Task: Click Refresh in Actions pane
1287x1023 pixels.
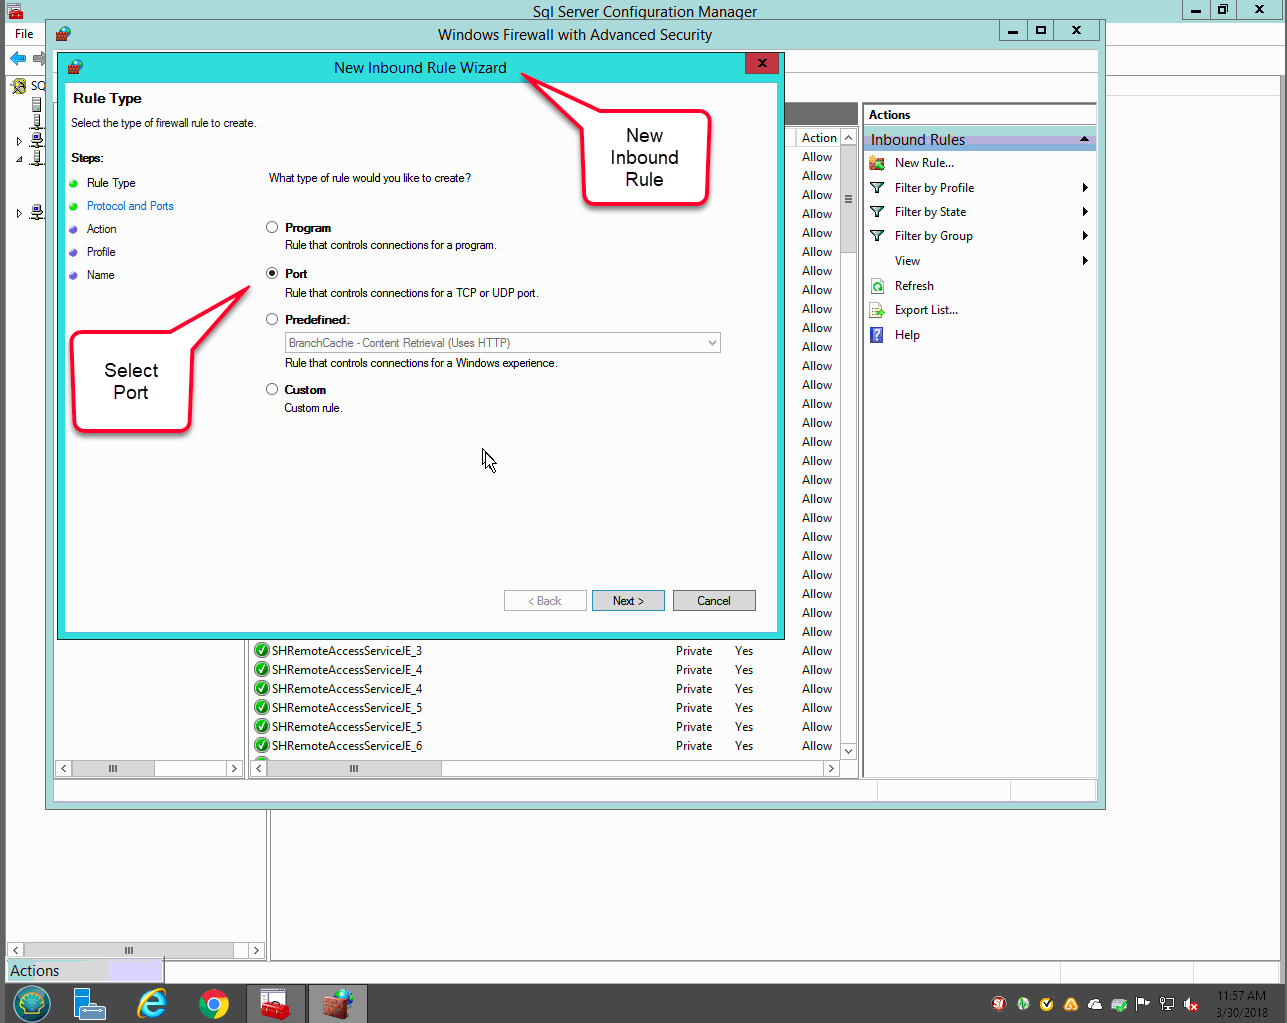Action: coord(914,286)
